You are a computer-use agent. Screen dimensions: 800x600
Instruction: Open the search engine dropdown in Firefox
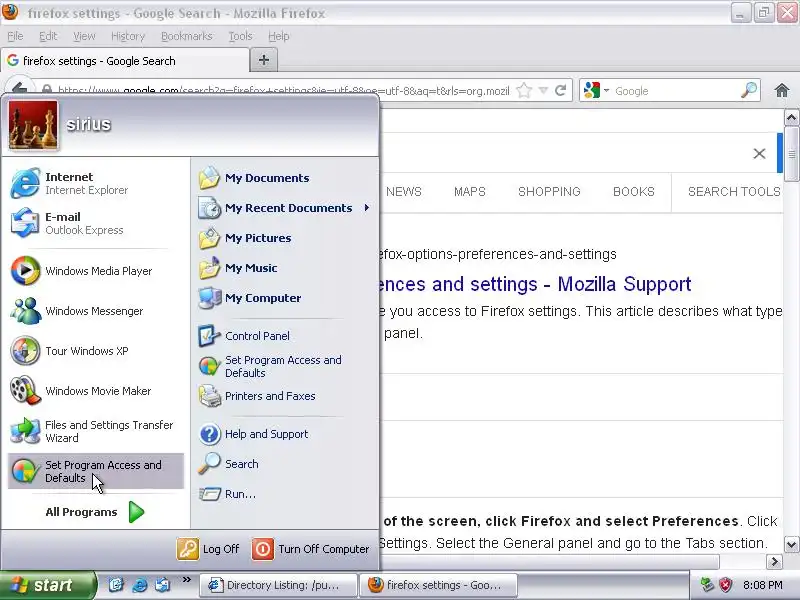pos(606,91)
